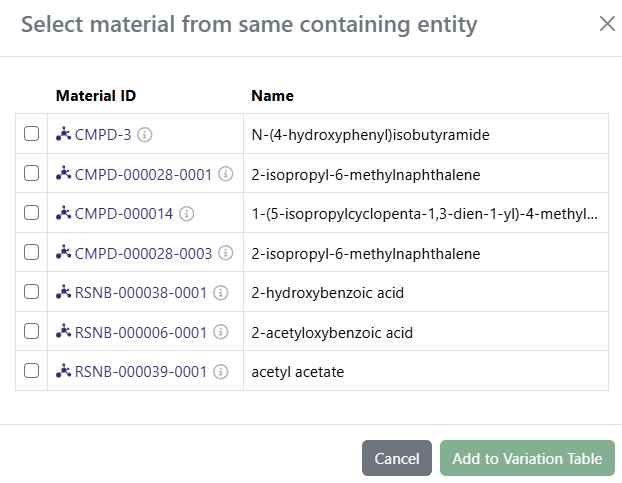The image size is (622, 483).
Task: Close the select material dialog
Action: click(x=607, y=24)
